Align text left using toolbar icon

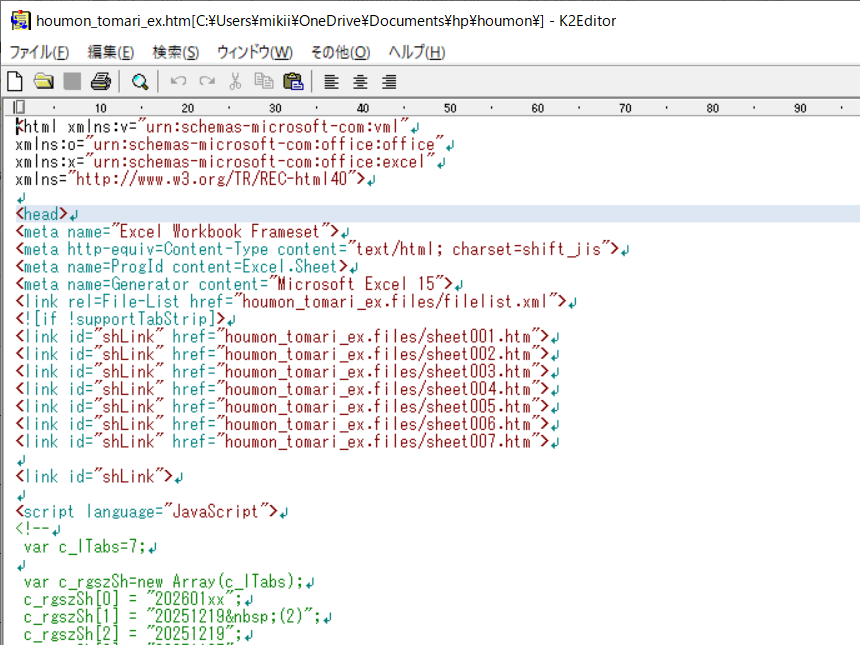(331, 82)
